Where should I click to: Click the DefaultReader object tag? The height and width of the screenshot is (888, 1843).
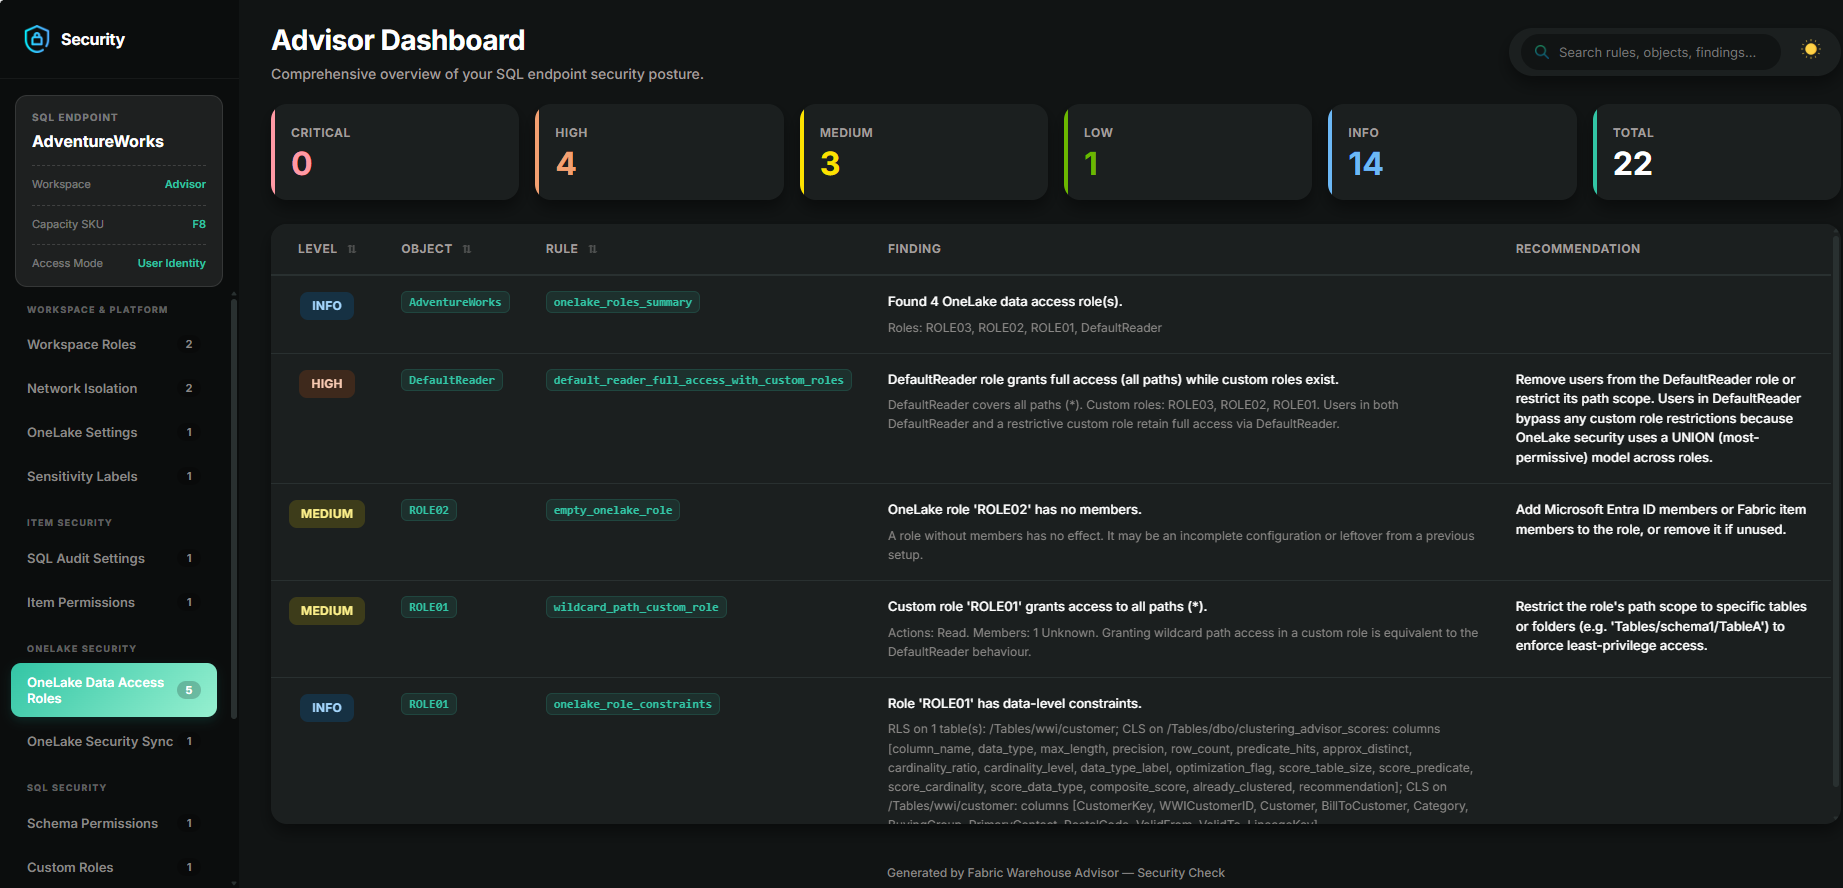tap(452, 380)
